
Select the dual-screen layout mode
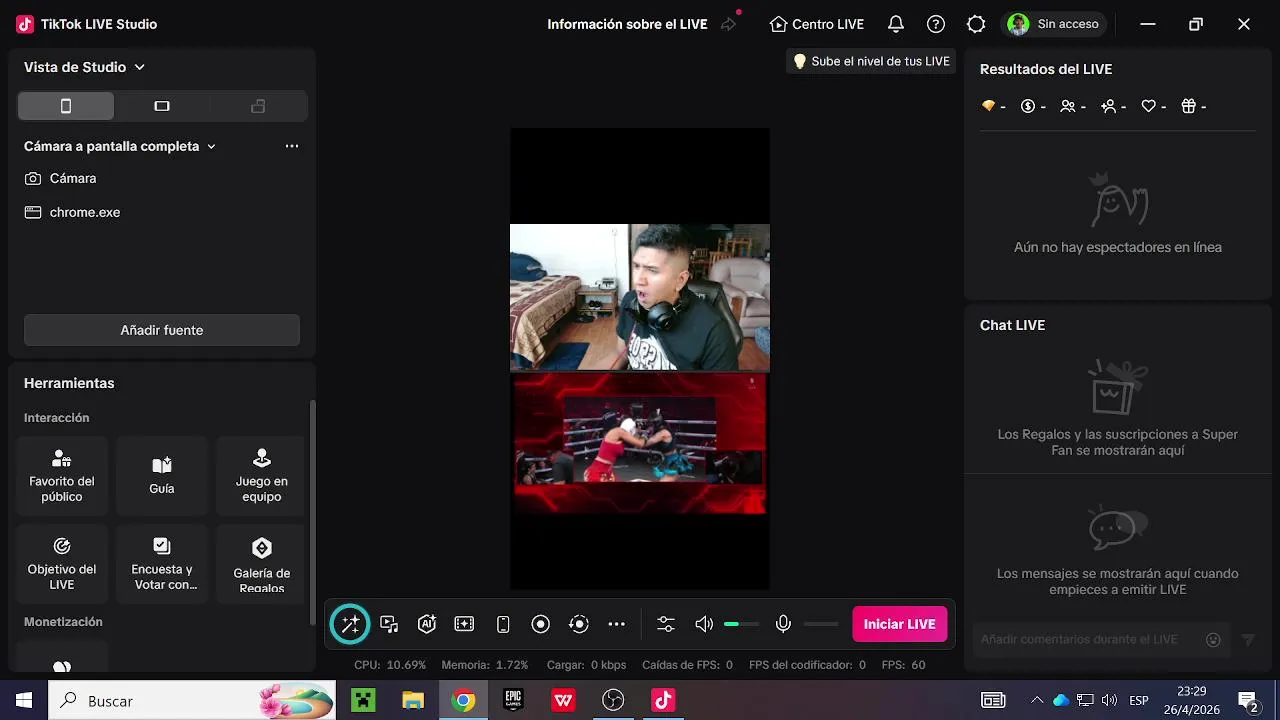pyautogui.click(x=258, y=106)
